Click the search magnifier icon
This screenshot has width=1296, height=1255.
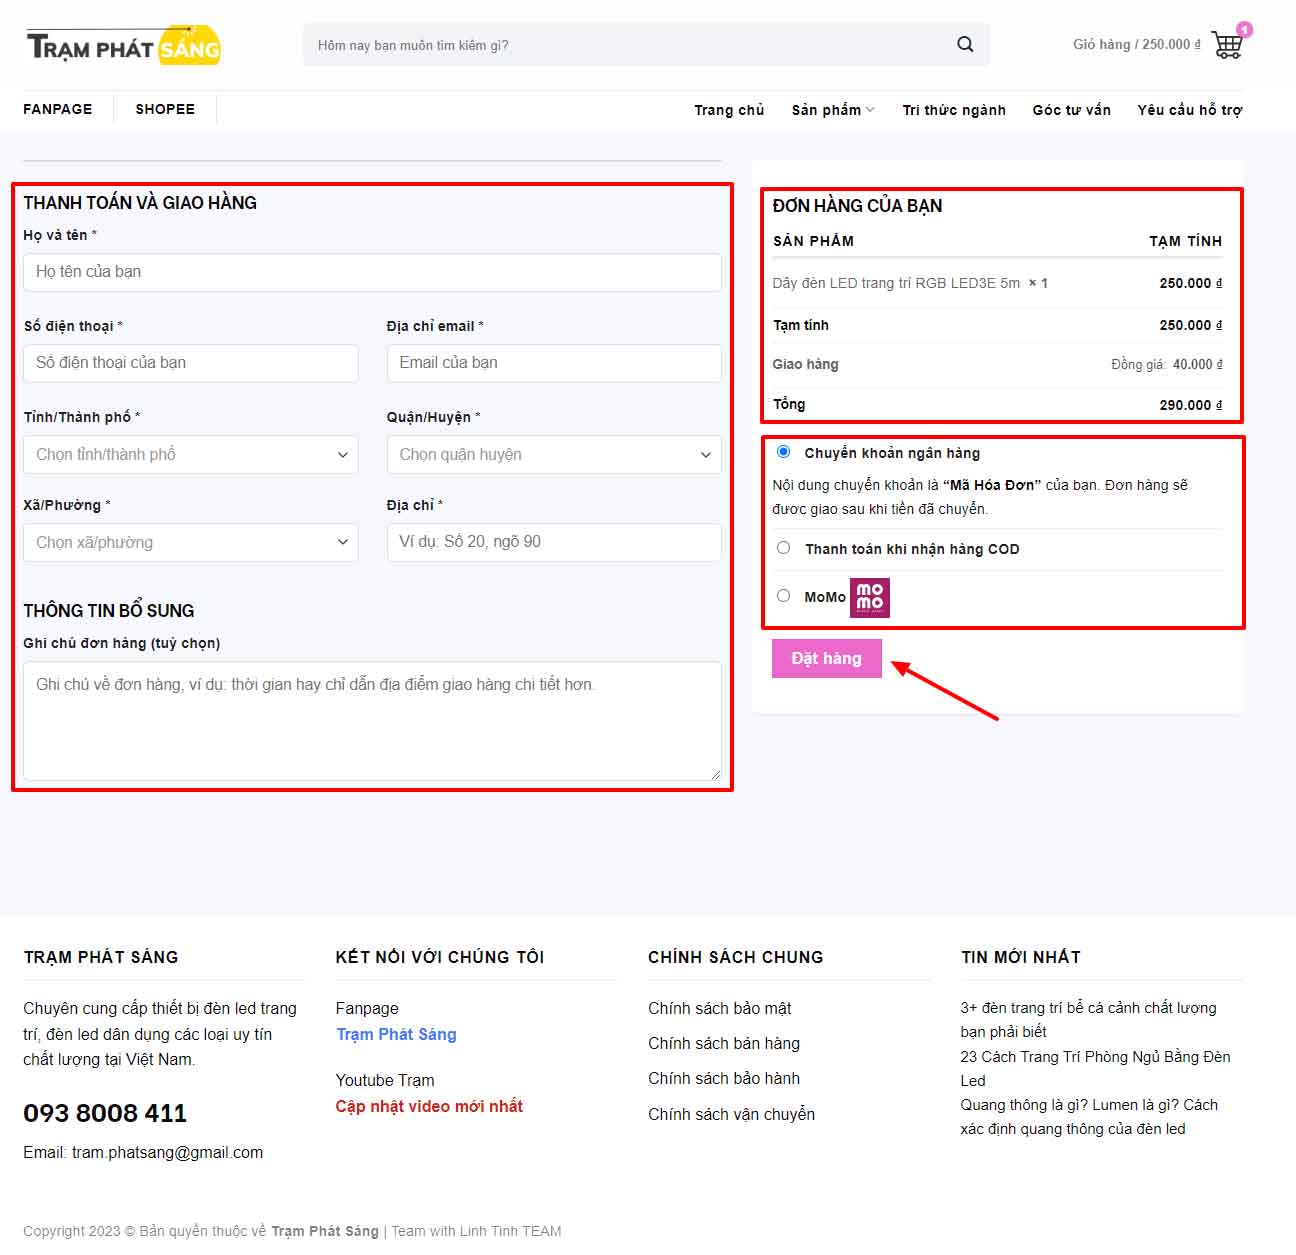[x=965, y=44]
